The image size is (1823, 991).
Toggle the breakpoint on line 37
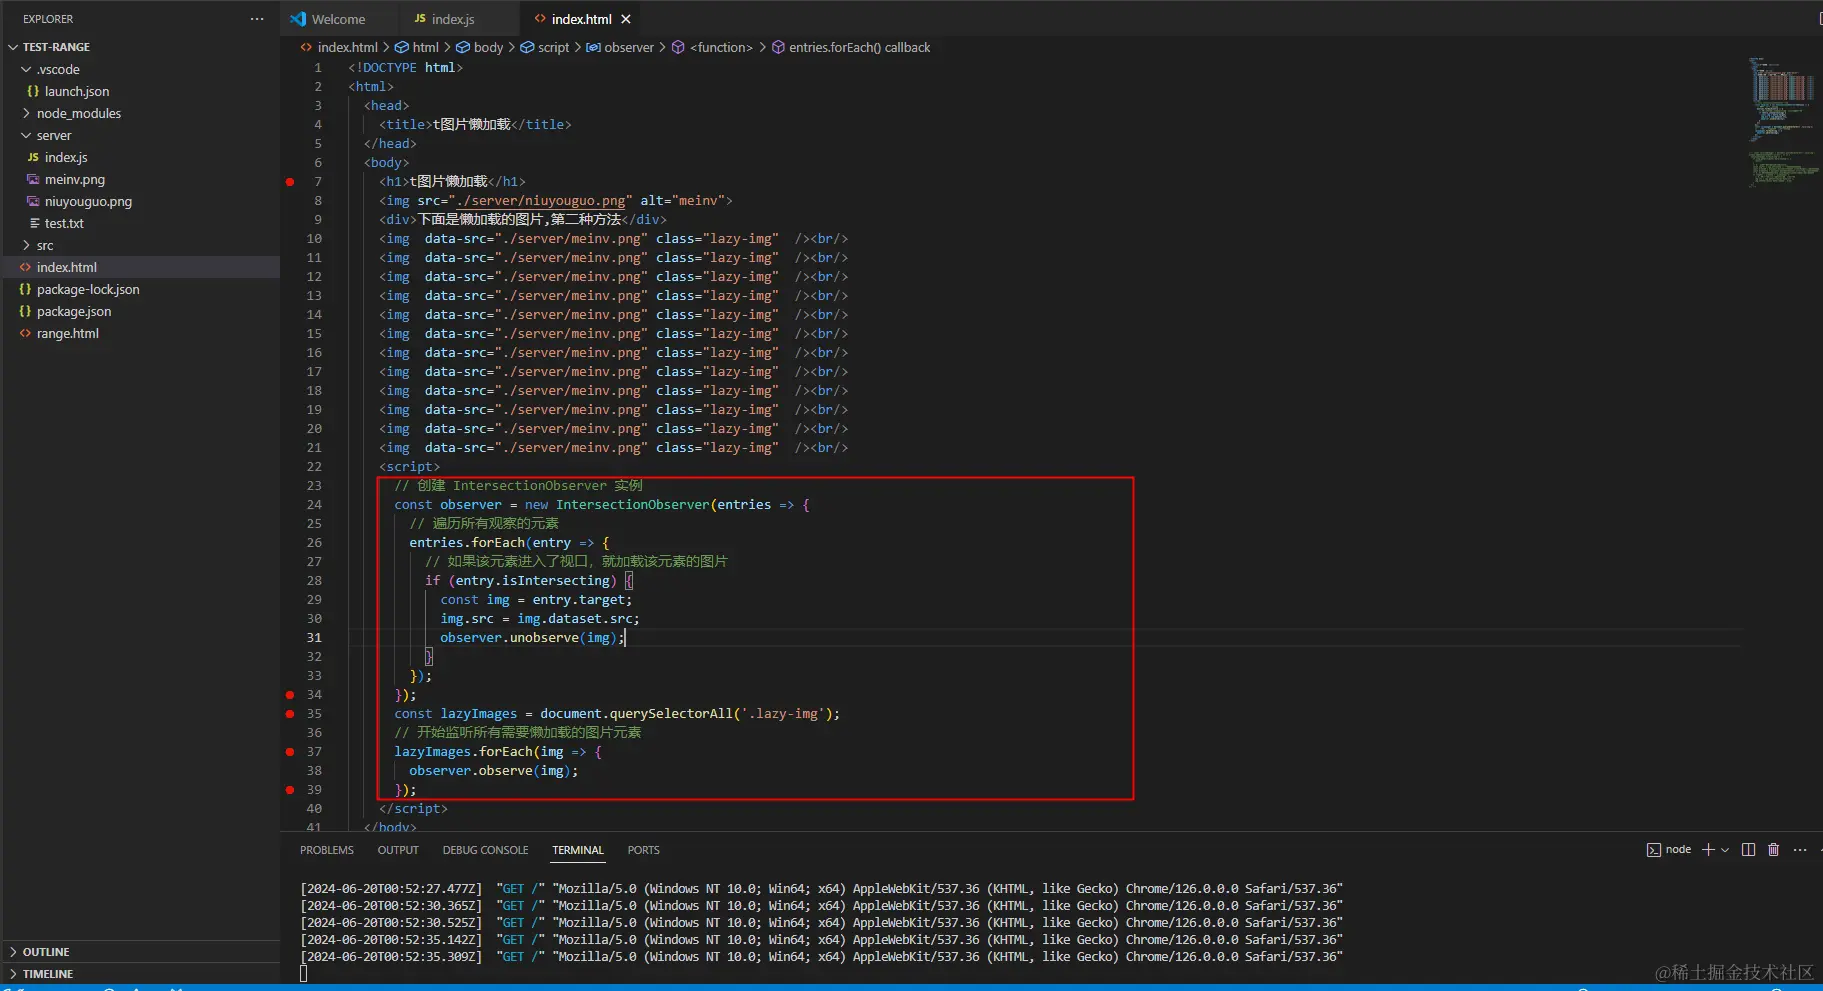tap(290, 752)
